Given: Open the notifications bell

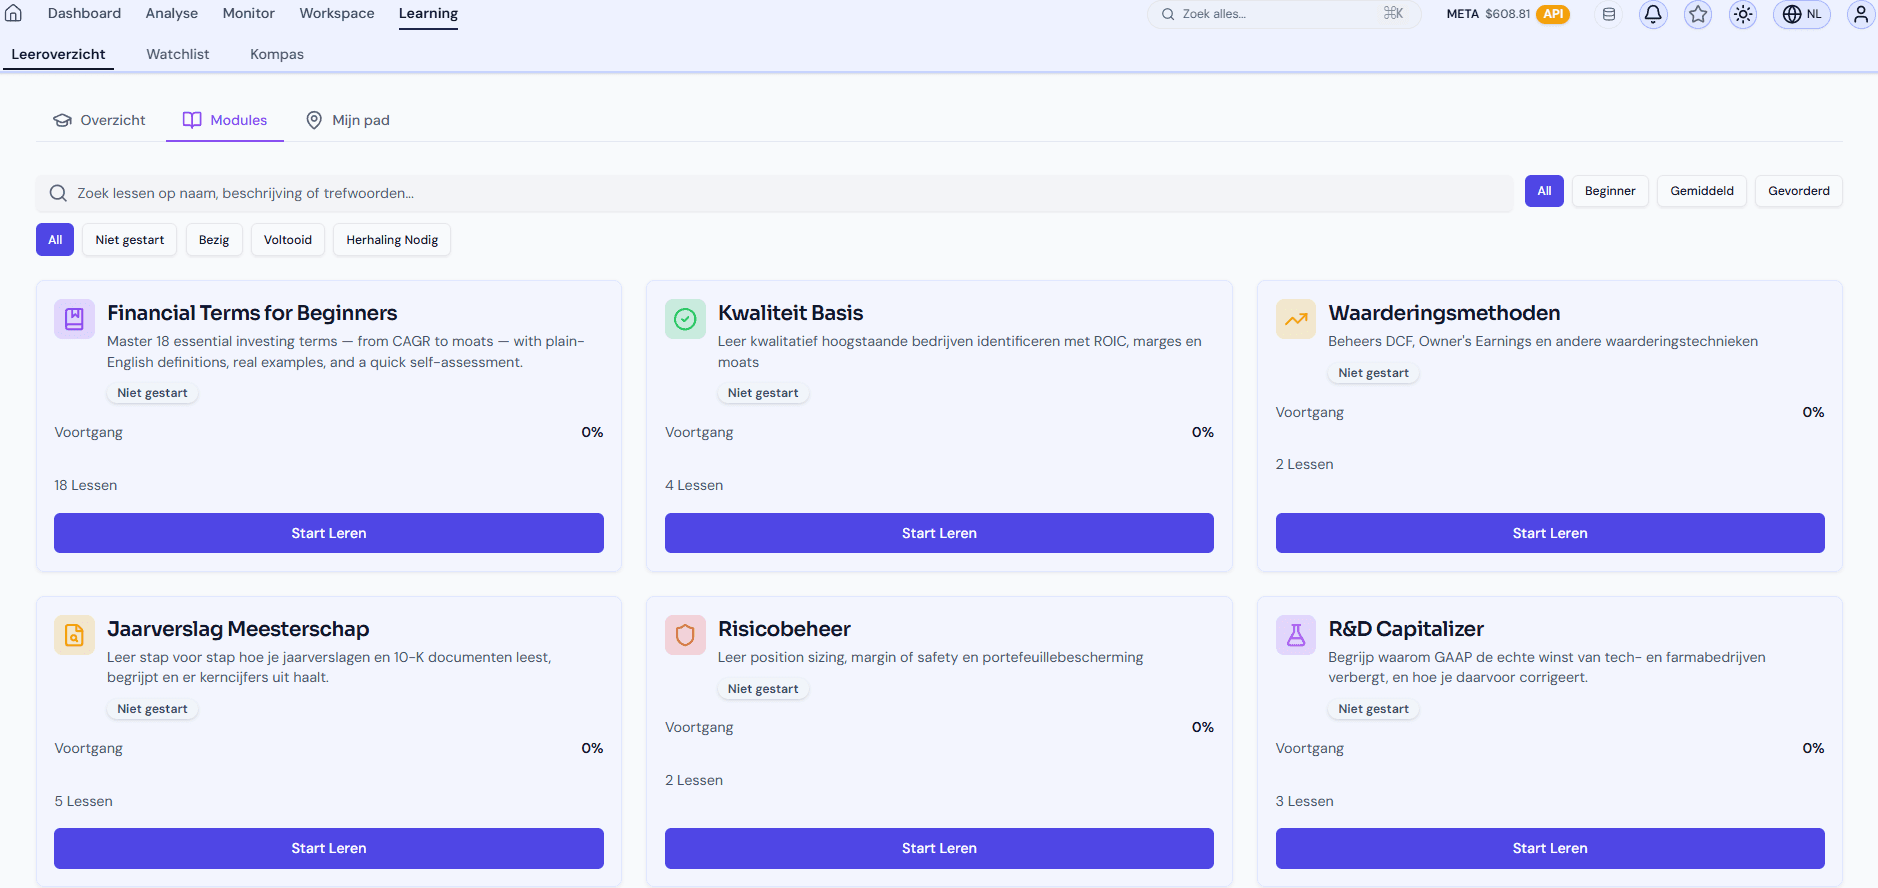Looking at the screenshot, I should (x=1653, y=14).
